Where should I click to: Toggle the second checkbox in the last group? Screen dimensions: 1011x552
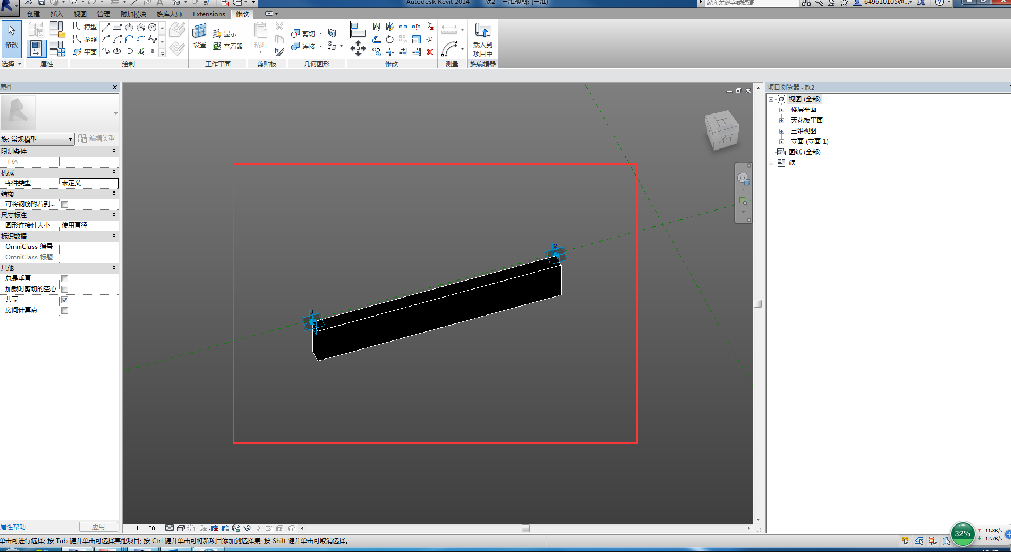[64, 289]
